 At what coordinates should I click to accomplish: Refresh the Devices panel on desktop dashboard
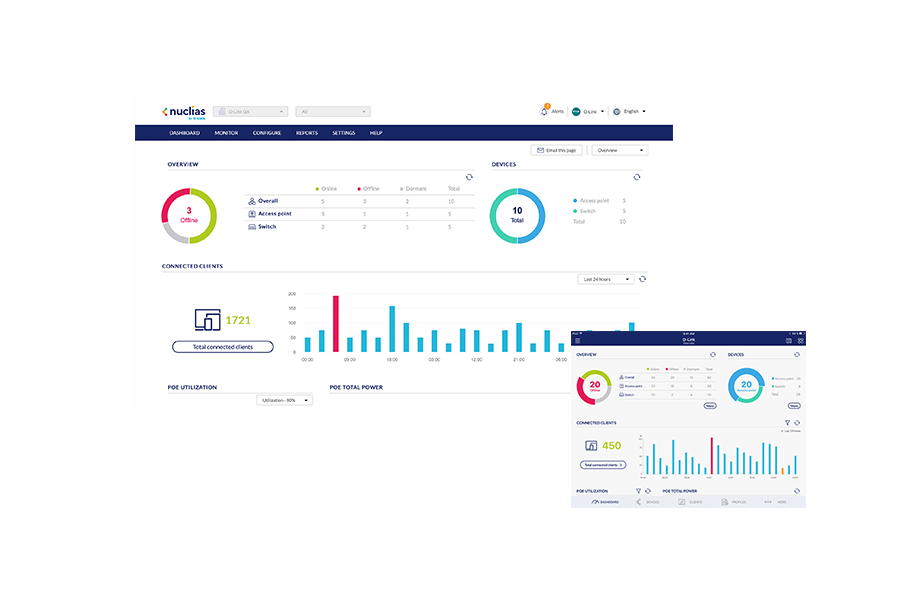636,177
